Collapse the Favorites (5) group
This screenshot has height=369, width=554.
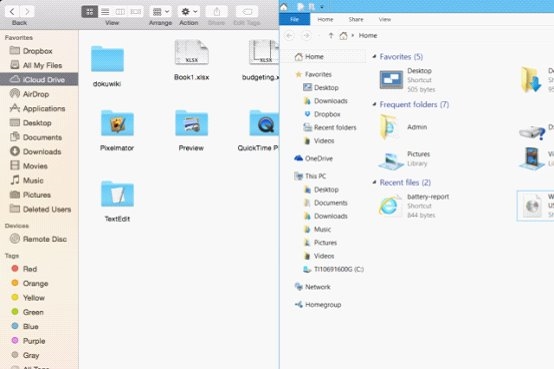tap(375, 56)
